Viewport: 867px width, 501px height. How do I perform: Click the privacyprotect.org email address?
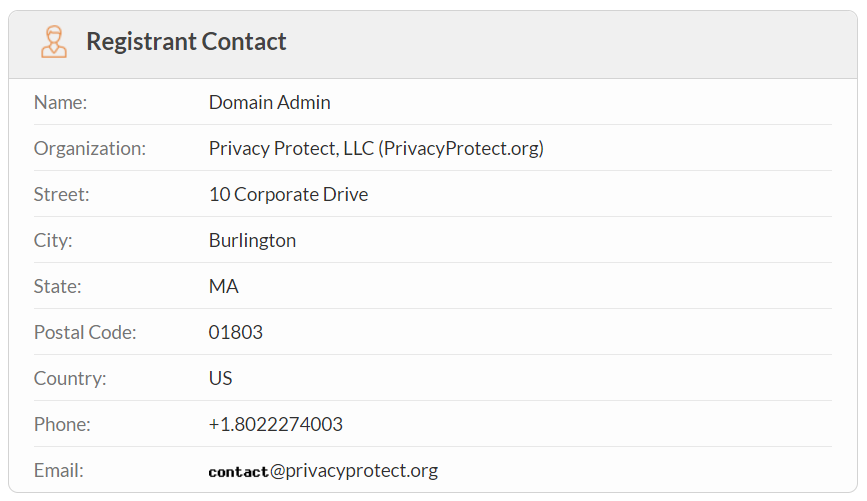point(323,471)
